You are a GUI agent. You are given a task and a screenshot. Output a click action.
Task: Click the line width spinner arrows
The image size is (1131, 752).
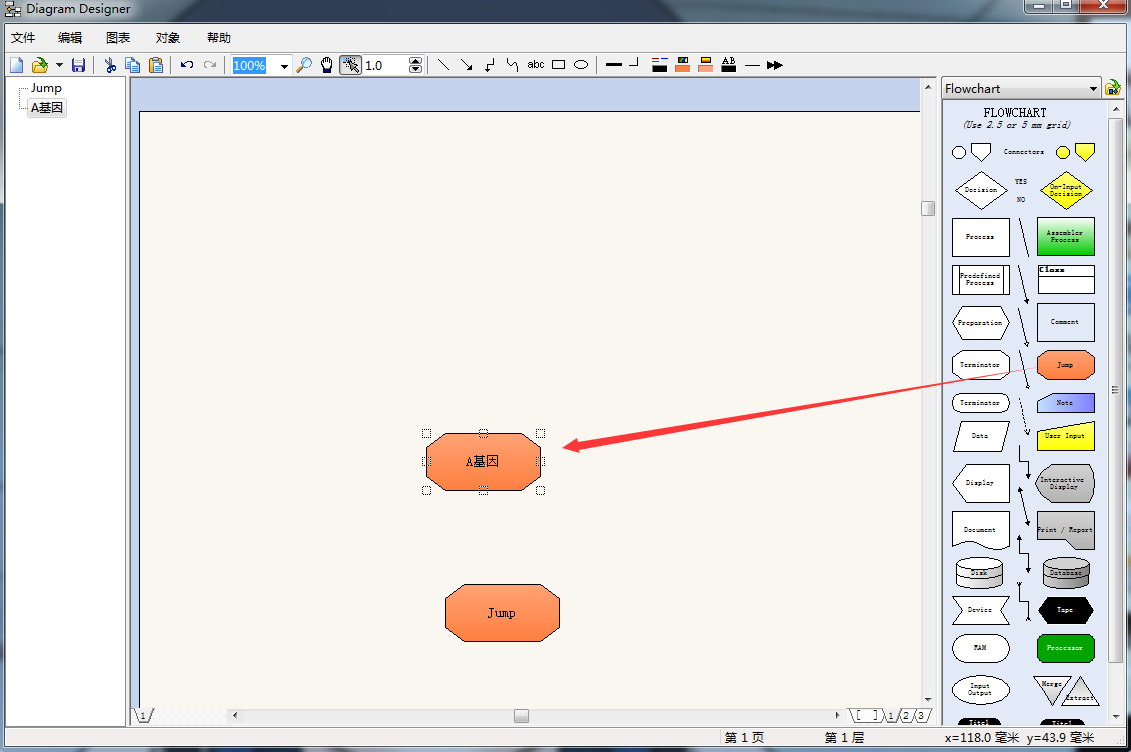(416, 65)
